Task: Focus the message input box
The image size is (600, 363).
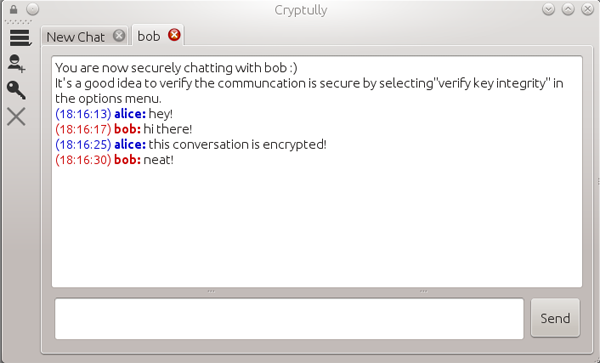Action: click(289, 319)
